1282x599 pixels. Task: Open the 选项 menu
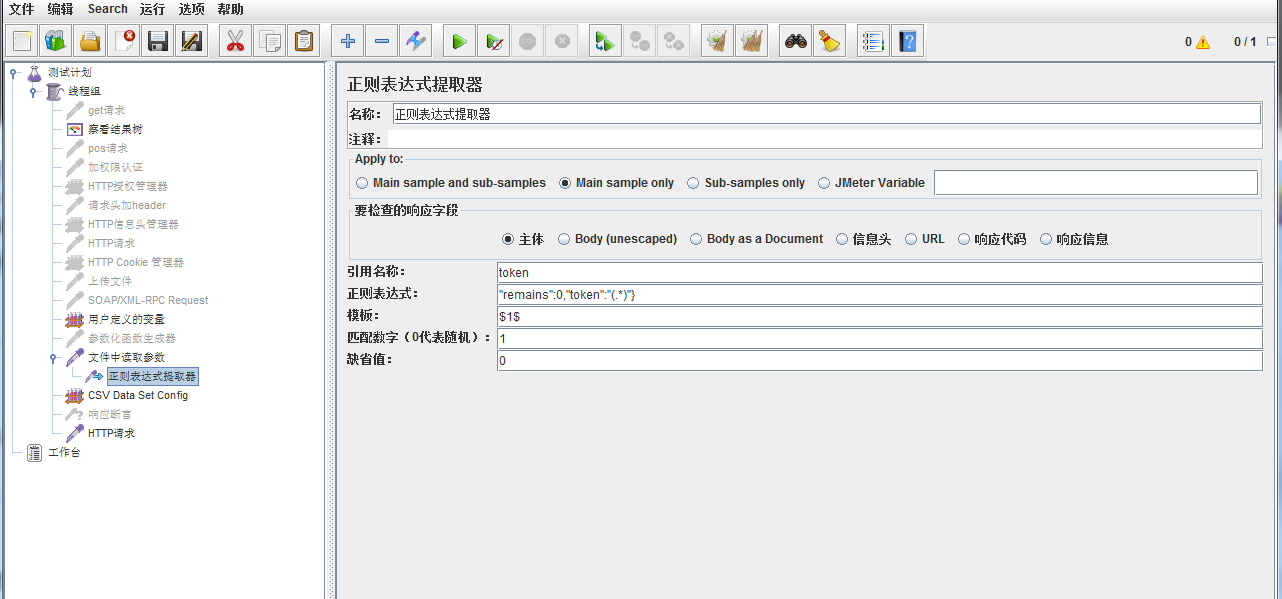(191, 9)
